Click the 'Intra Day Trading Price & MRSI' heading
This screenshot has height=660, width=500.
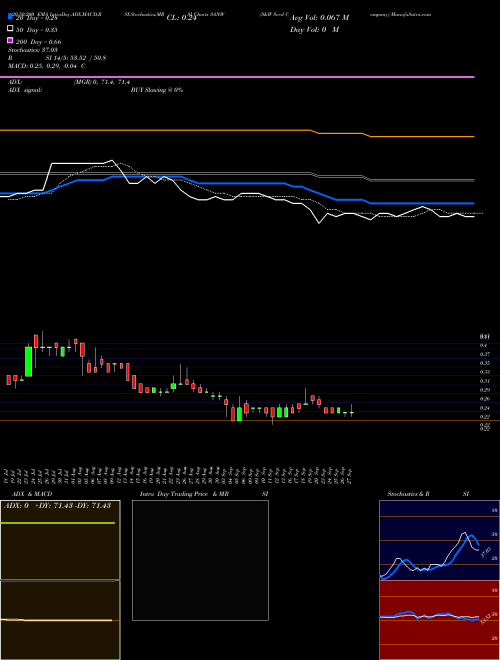[x=204, y=494]
